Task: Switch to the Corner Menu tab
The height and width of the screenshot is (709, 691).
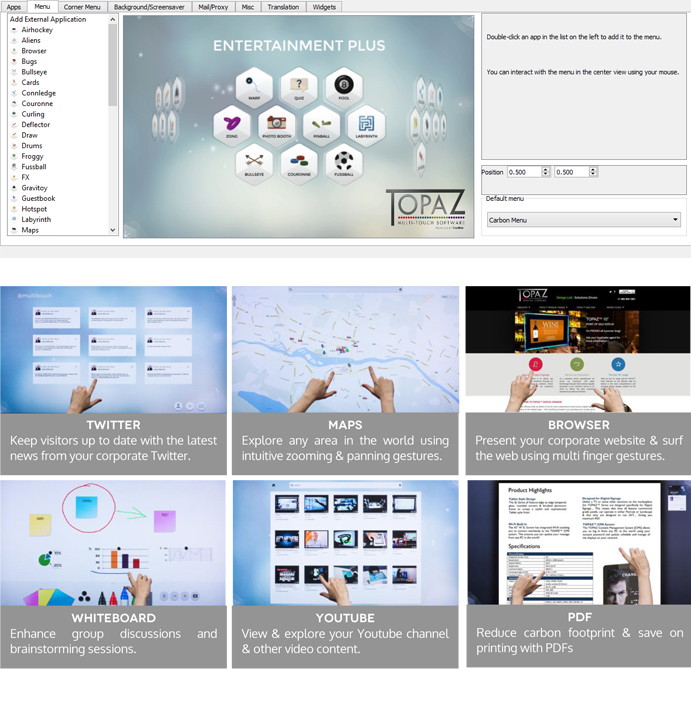Action: click(82, 7)
